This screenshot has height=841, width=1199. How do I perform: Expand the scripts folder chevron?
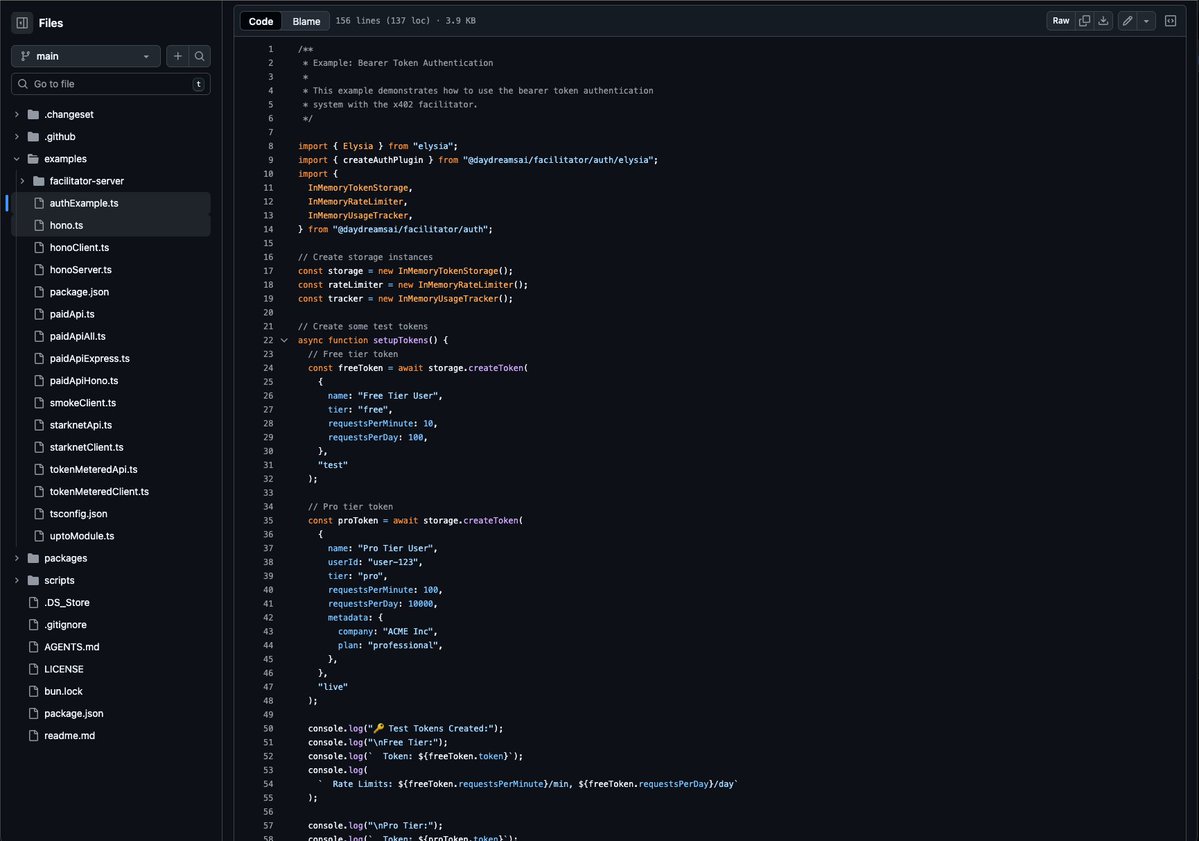tap(17, 580)
